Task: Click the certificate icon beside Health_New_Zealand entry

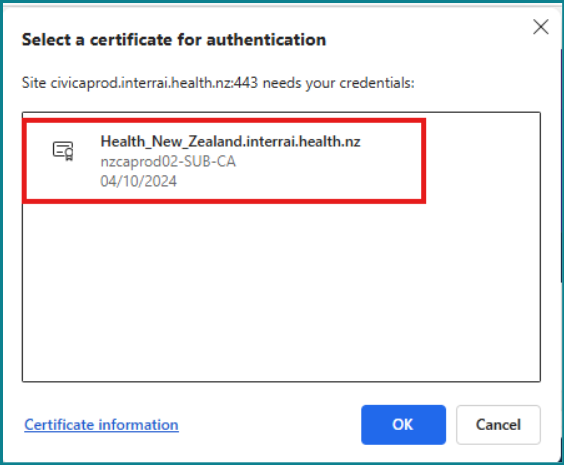Action: coord(63,151)
